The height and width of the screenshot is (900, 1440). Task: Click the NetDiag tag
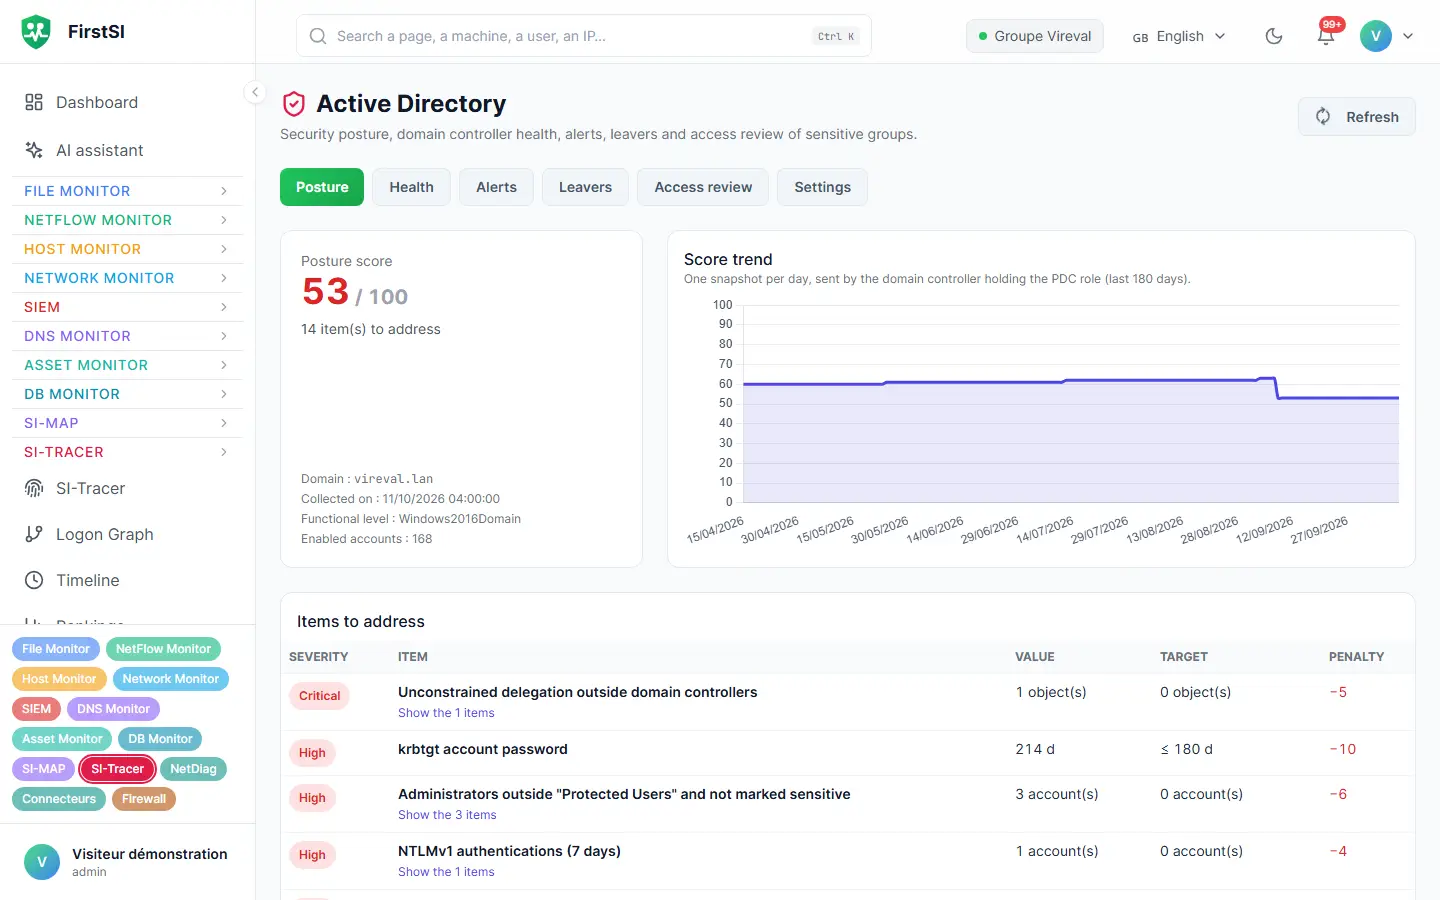(x=193, y=769)
